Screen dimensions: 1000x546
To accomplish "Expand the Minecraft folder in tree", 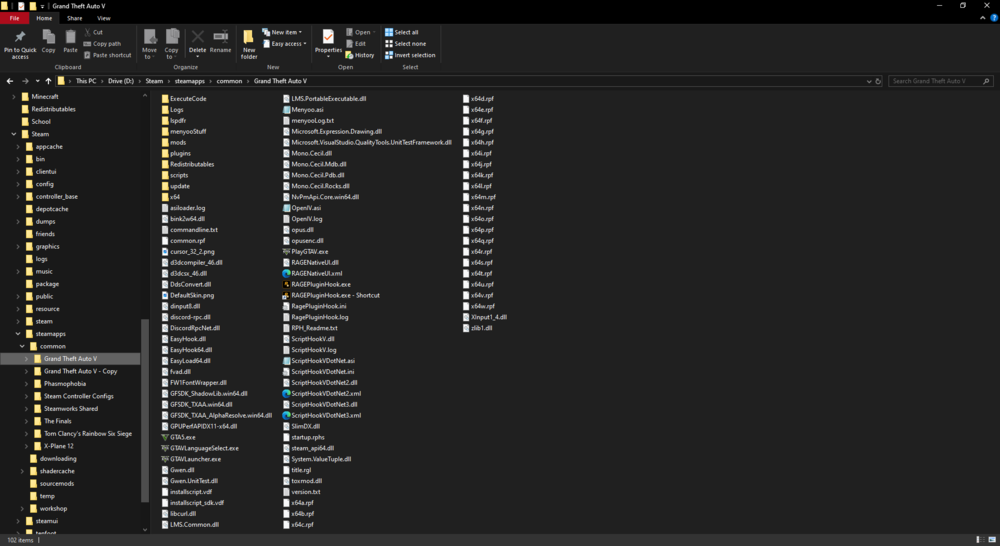I will [x=13, y=96].
